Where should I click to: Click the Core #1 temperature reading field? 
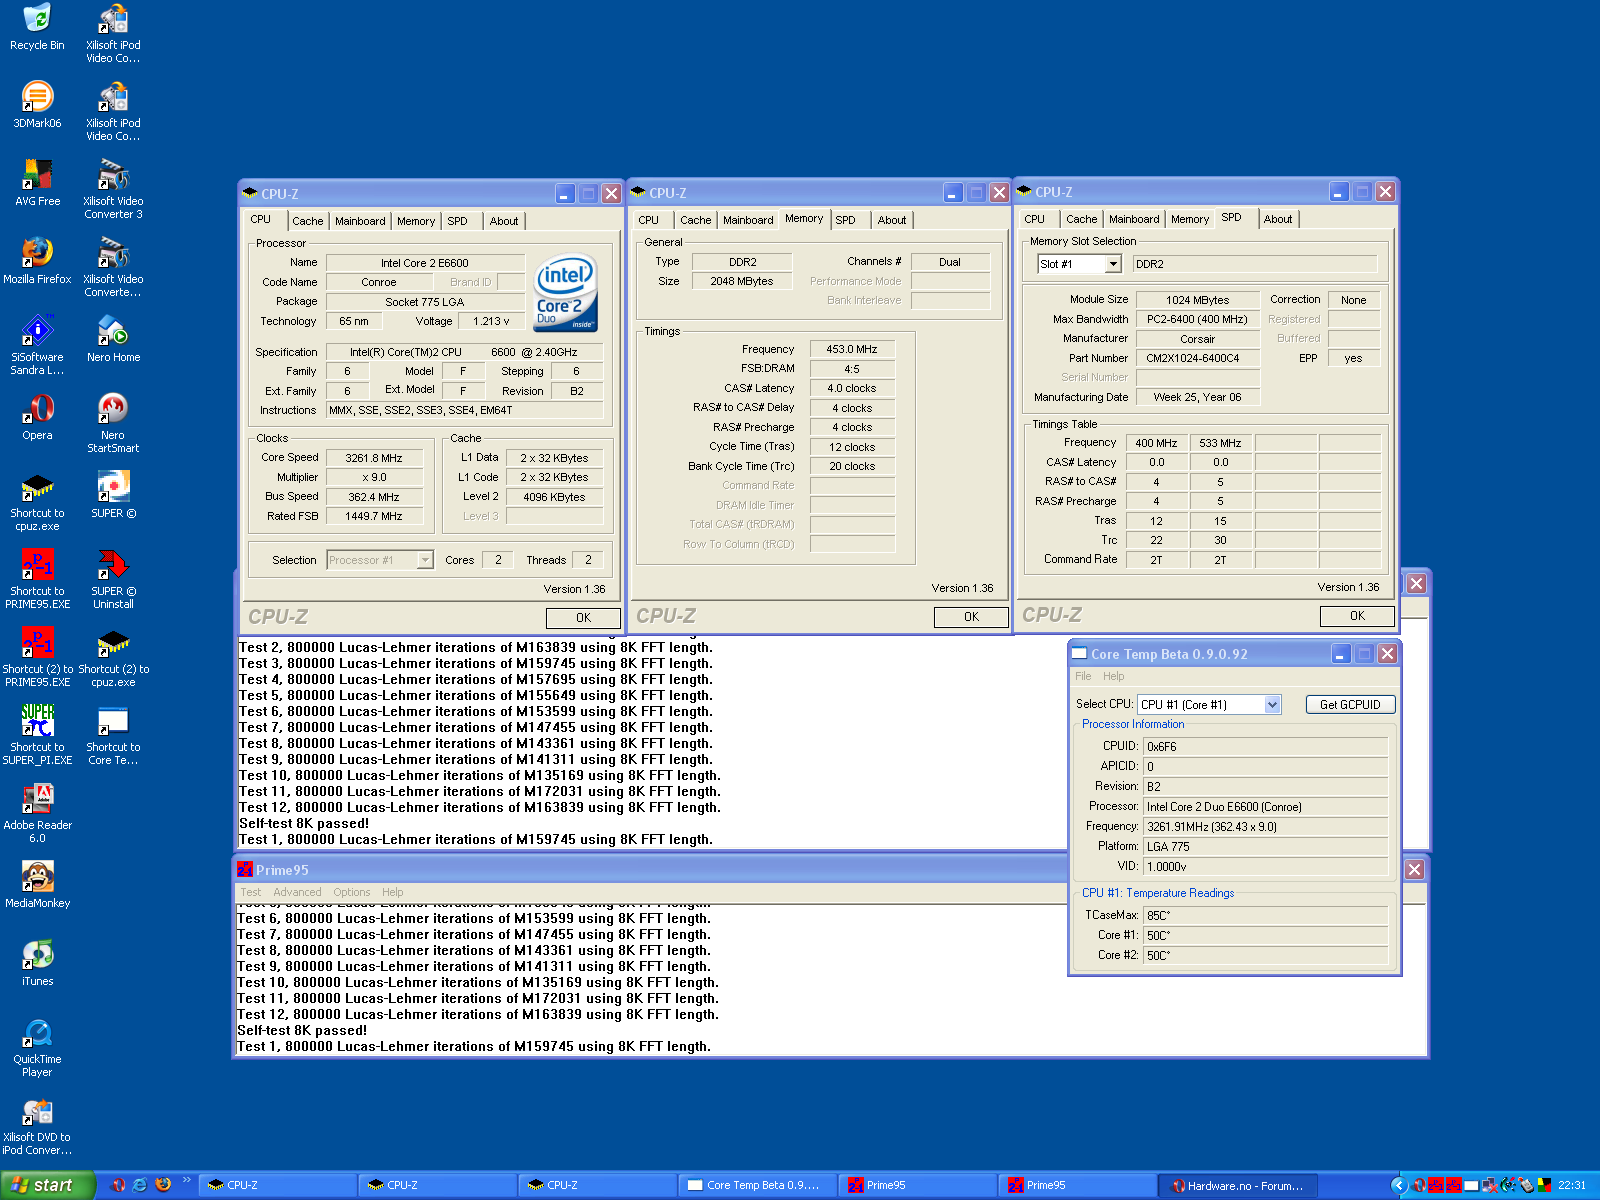(1265, 935)
